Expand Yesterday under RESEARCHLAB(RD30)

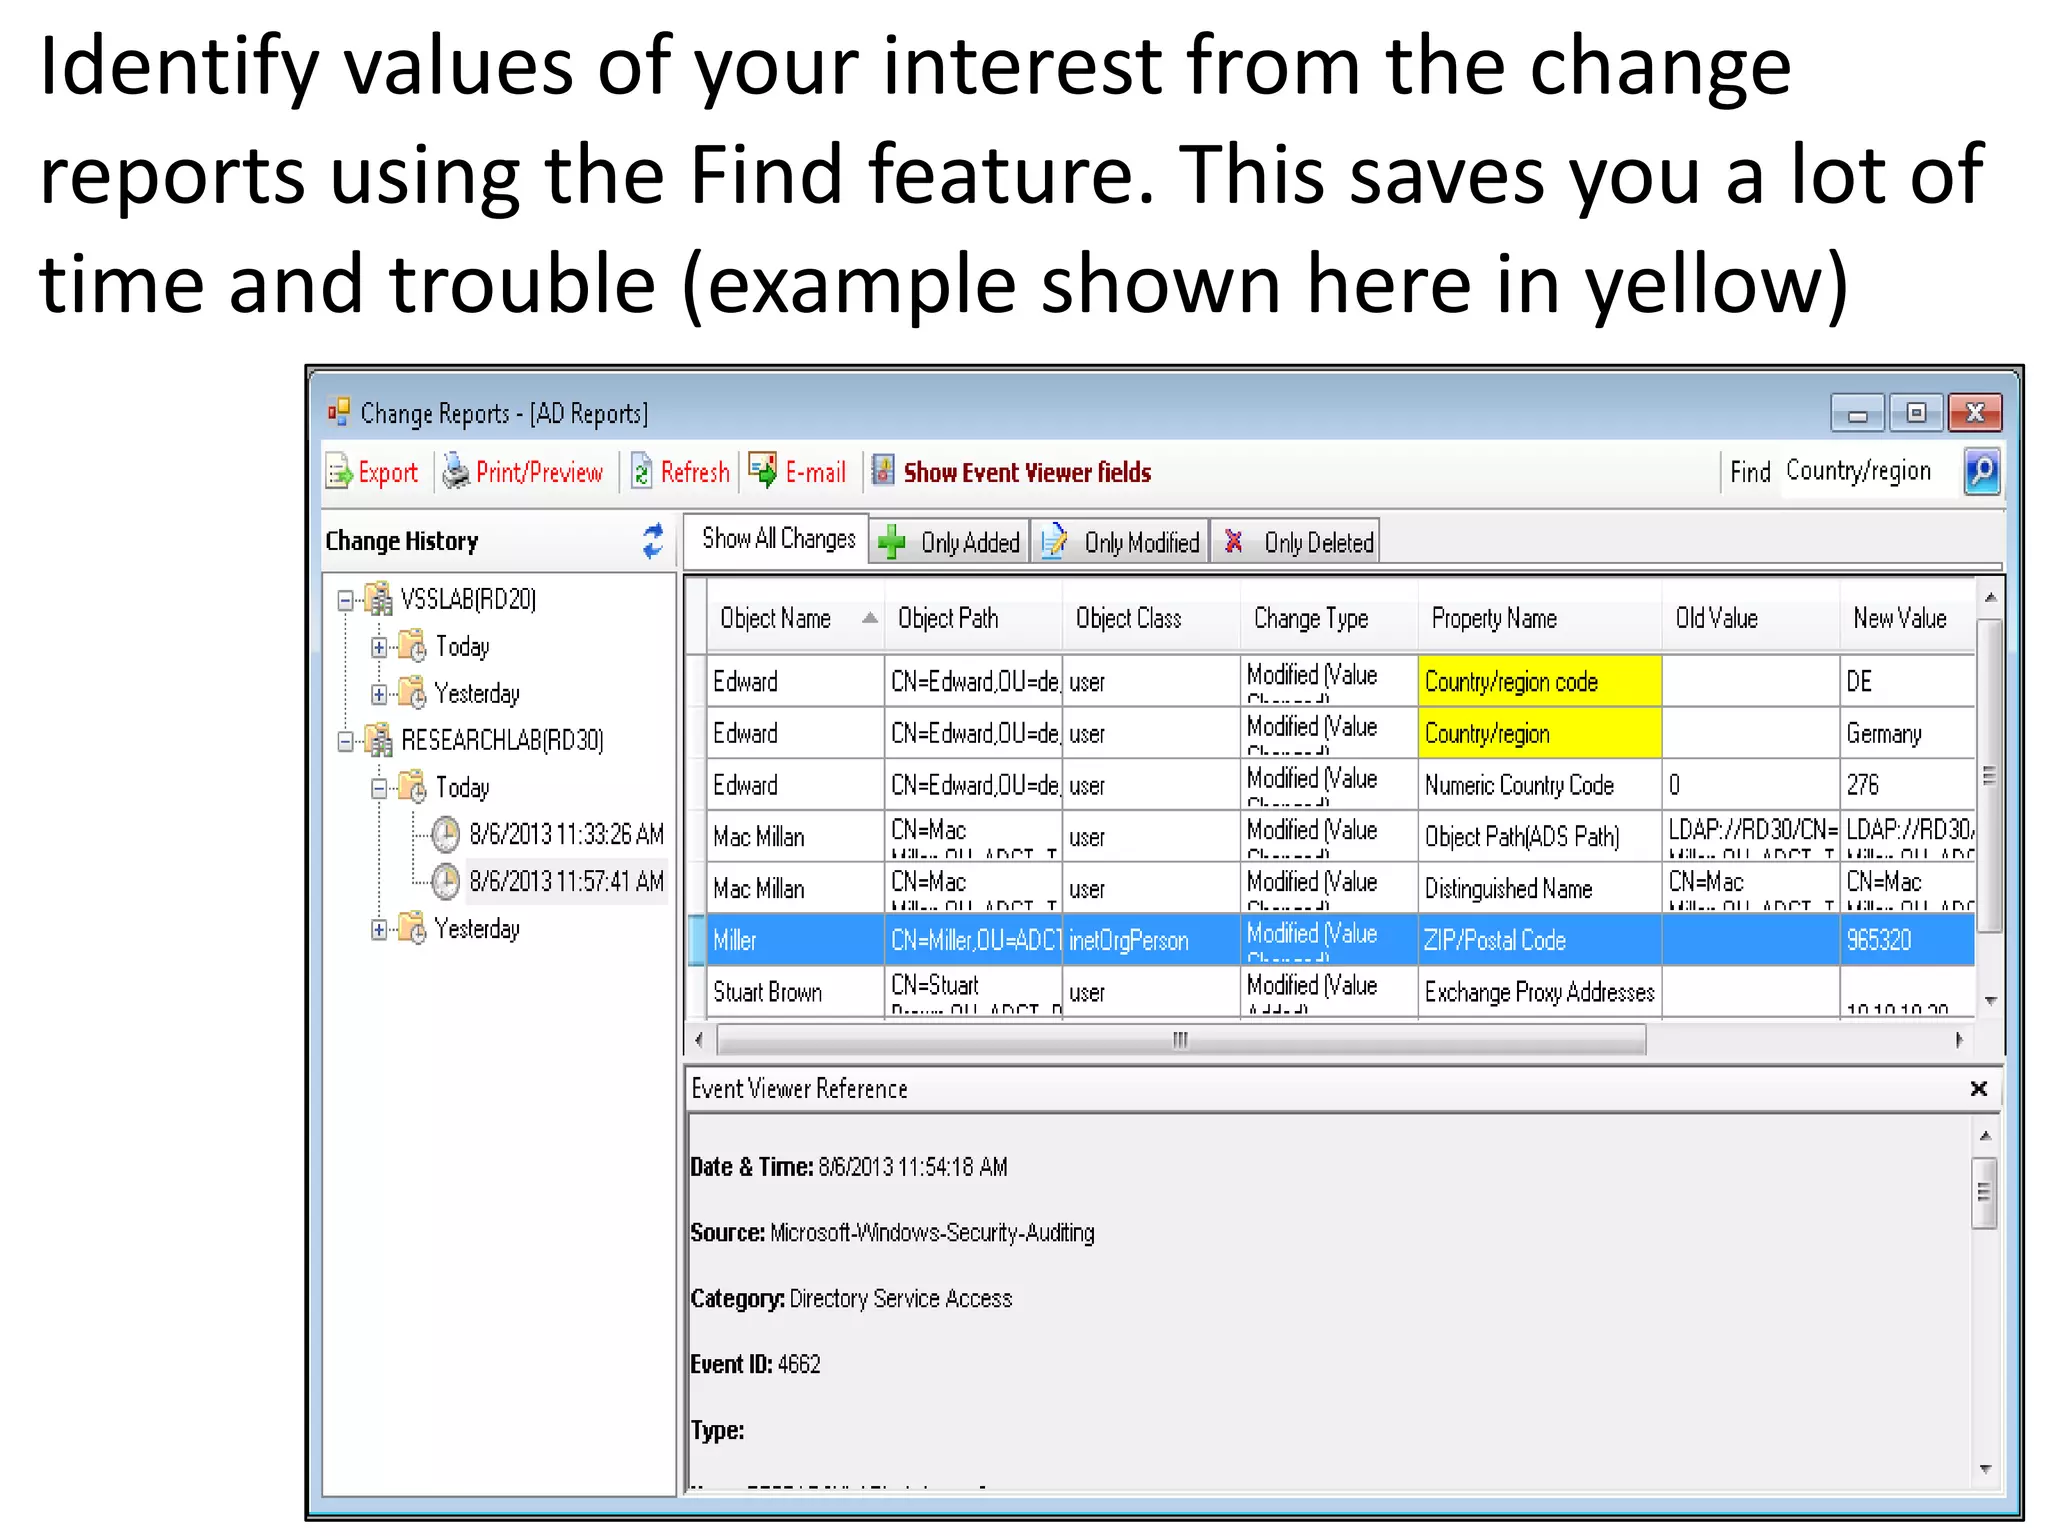point(378,930)
